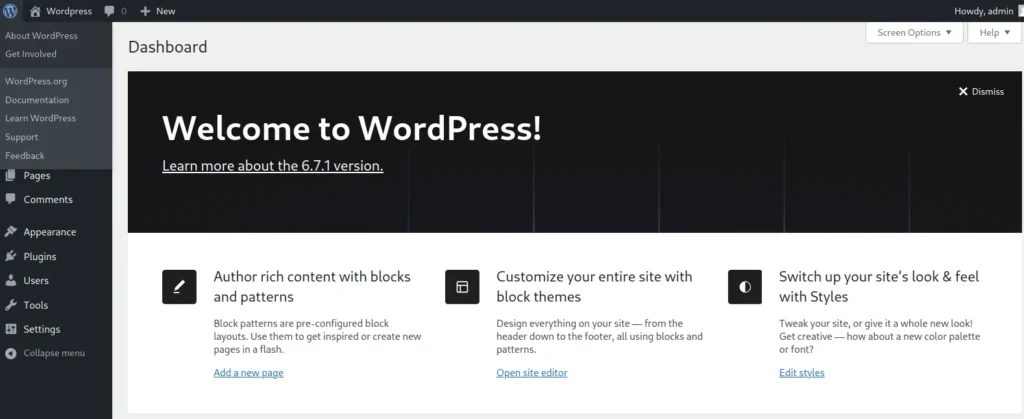Click heading Author rich content with blocks
Screen dimensions: 1024x419
[x=312, y=287]
